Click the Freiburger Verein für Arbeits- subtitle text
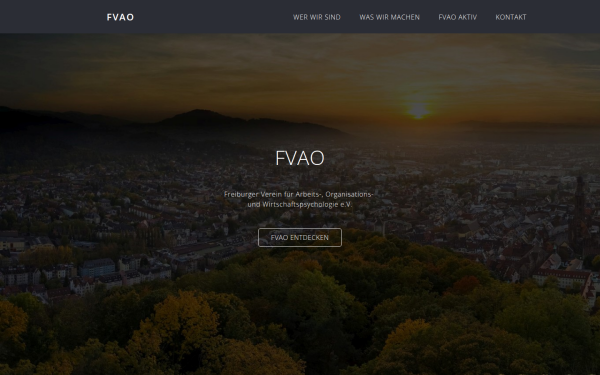Screen dimensions: 600x375 [299, 199]
